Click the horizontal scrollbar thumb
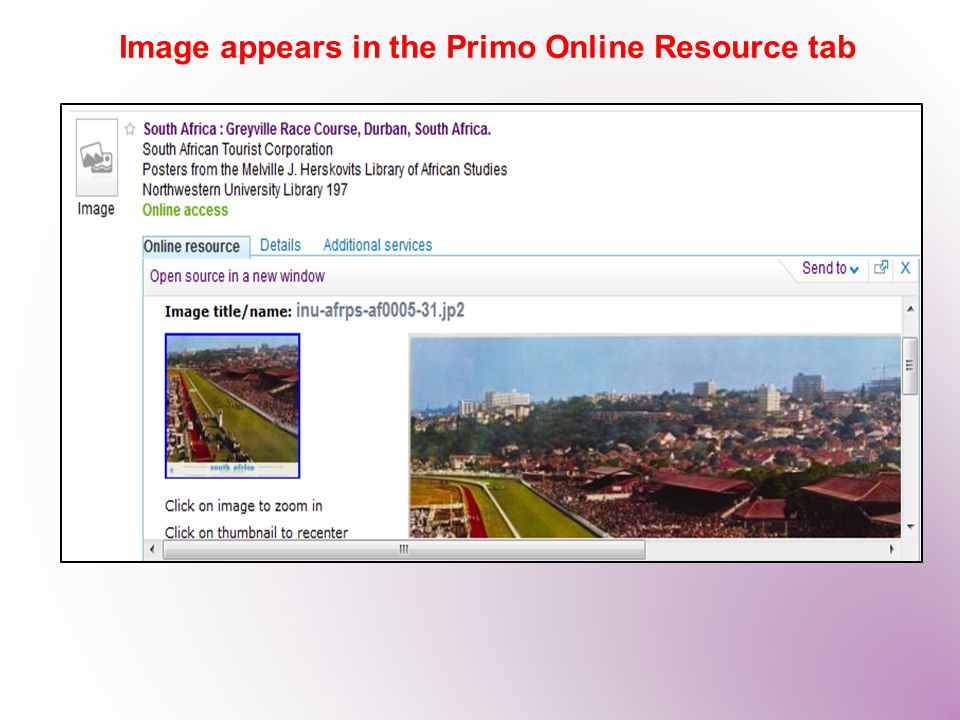 click(404, 549)
